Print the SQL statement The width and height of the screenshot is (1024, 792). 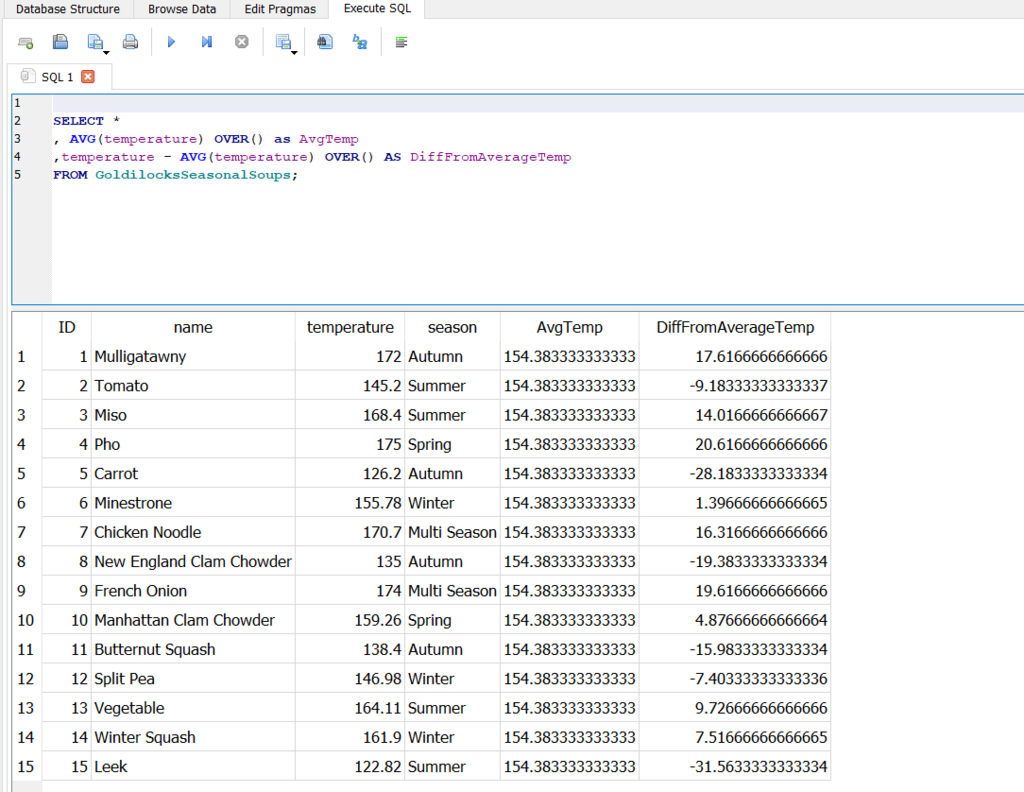tap(131, 41)
